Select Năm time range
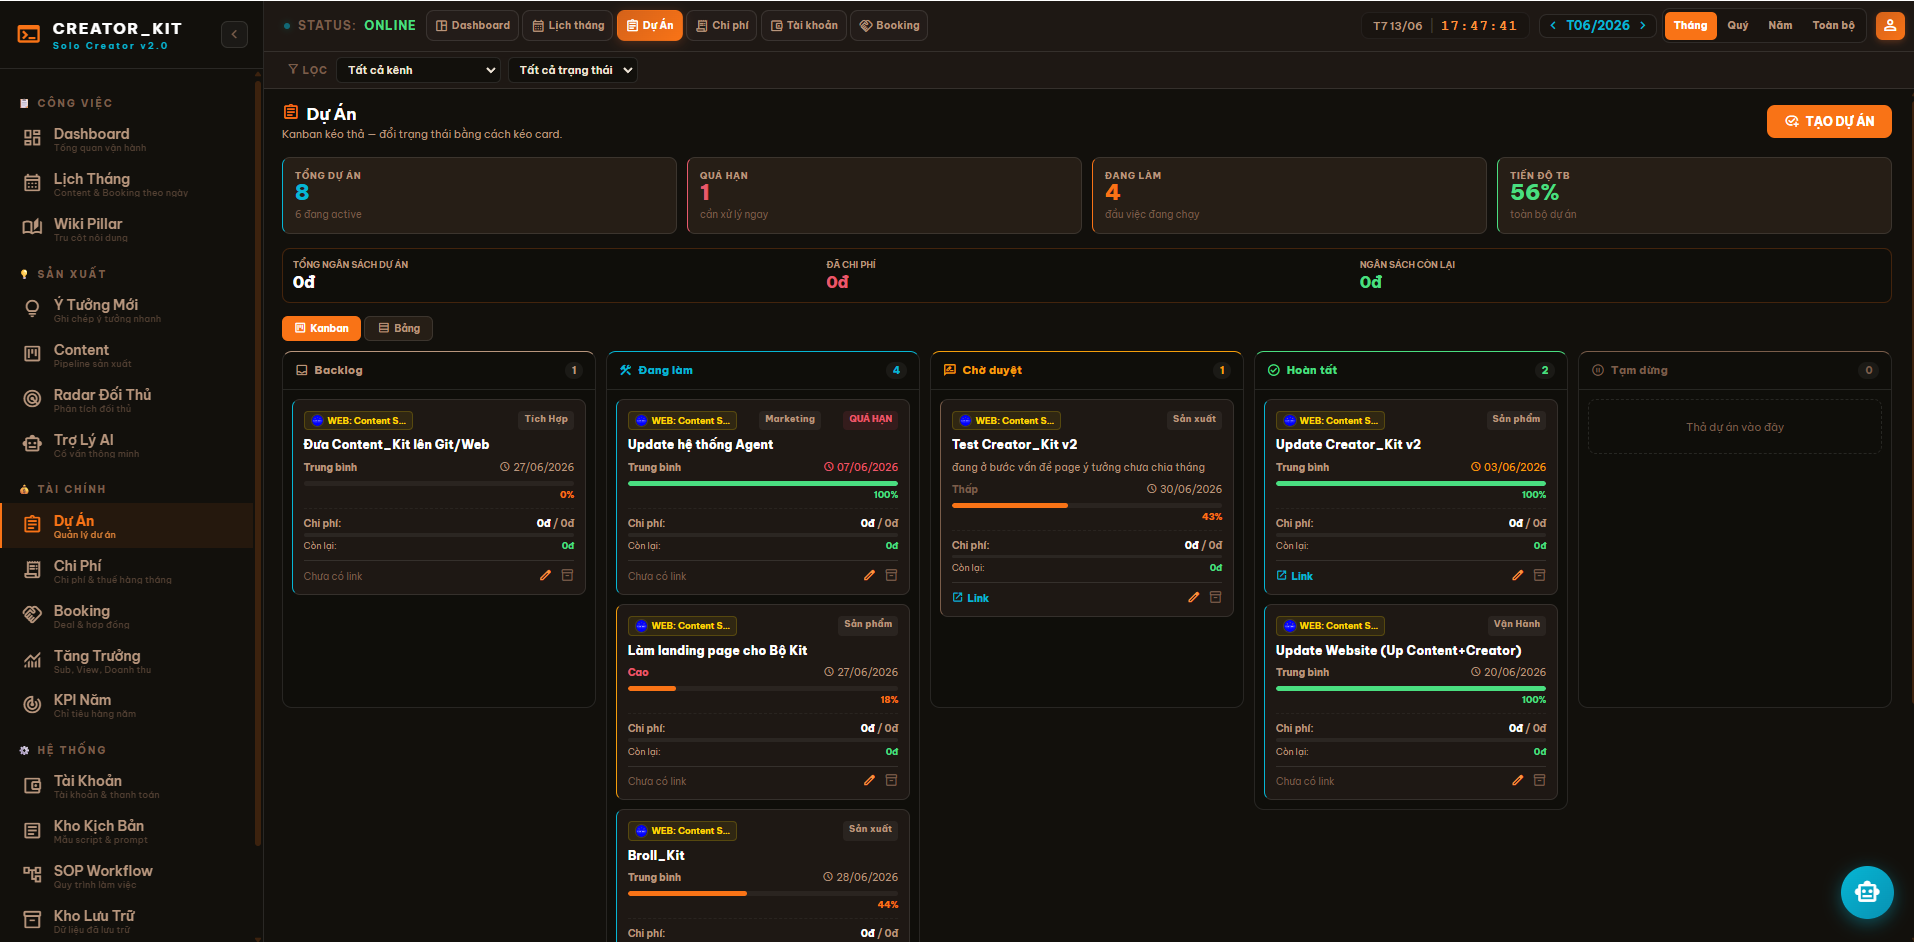This screenshot has width=1914, height=942. [1780, 26]
